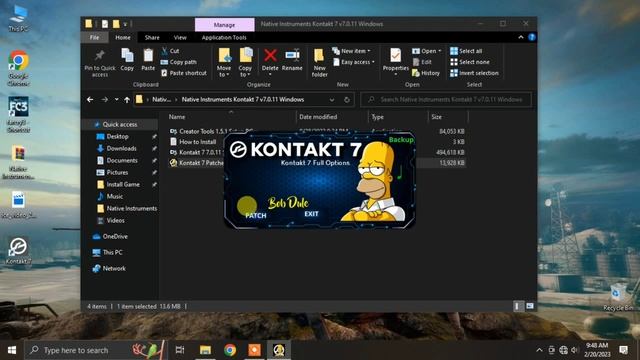Image resolution: width=640 pixels, height=360 pixels.
Task: Click Select all in the ribbon
Action: pos(466,51)
